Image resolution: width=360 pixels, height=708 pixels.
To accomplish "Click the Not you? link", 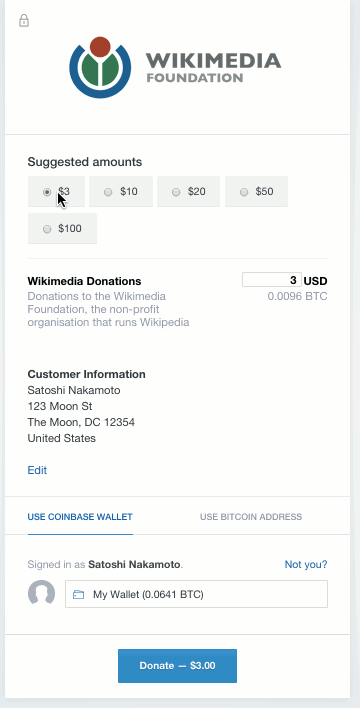I will (x=306, y=564).
